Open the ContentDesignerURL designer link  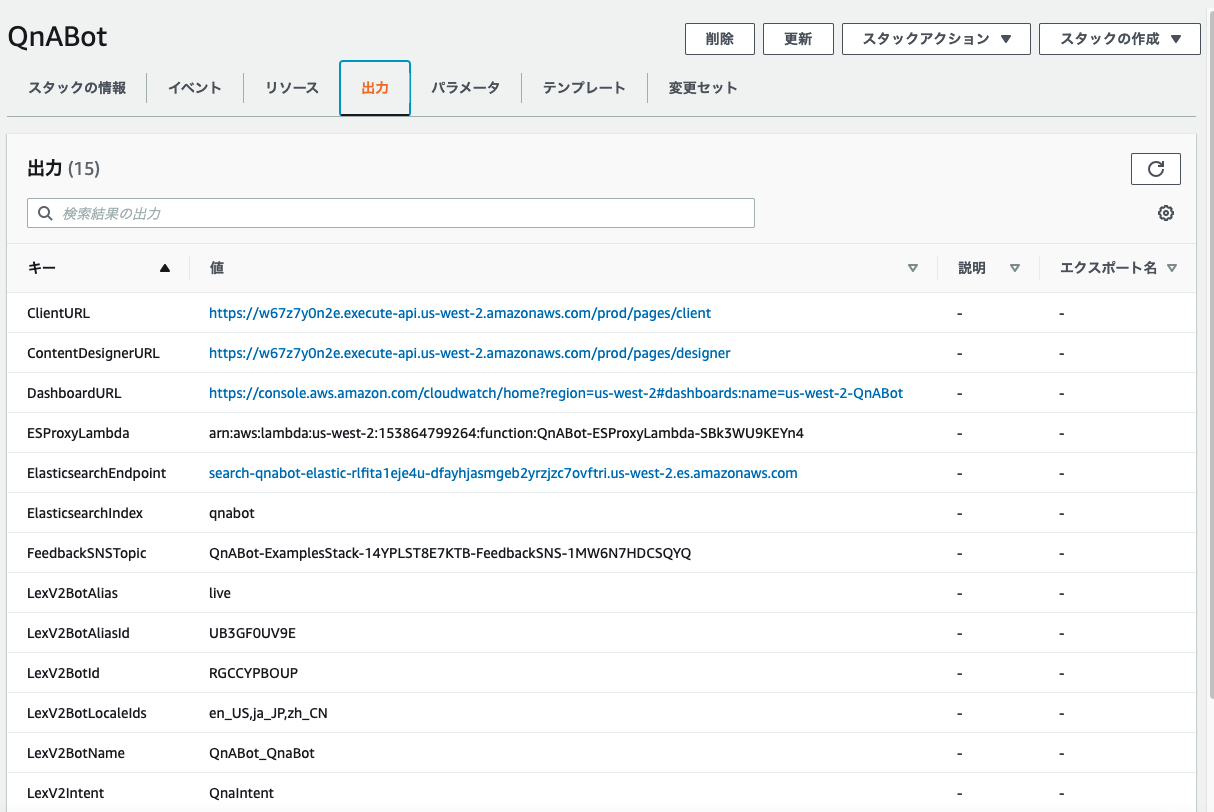(469, 353)
